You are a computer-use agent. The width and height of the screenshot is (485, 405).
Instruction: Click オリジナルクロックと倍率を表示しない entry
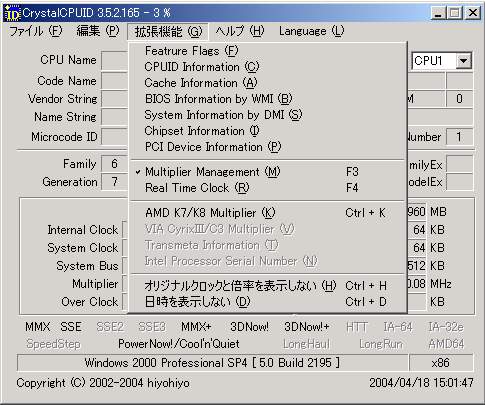267,286
